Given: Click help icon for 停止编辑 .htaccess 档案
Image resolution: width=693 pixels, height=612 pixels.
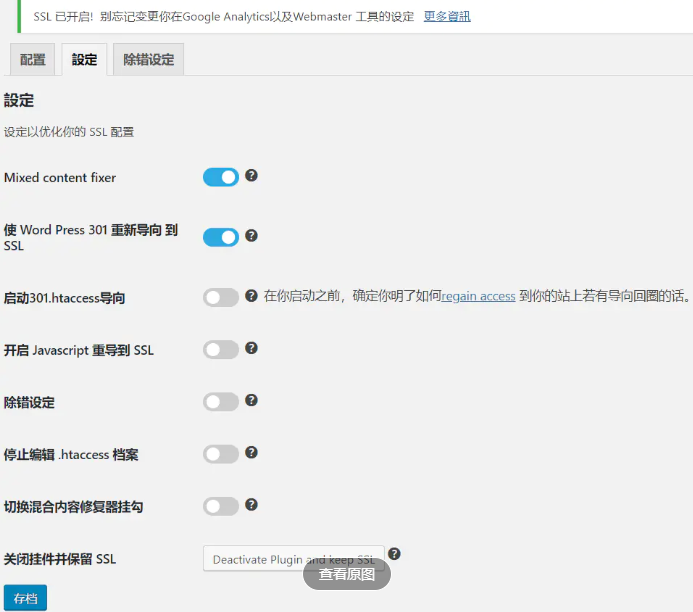Looking at the screenshot, I should click(x=251, y=452).
